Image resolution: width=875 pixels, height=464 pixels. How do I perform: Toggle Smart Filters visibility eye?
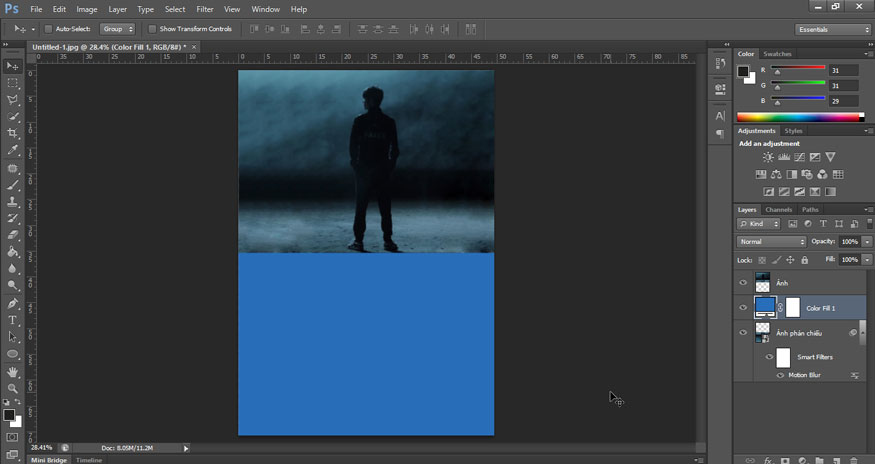point(769,357)
